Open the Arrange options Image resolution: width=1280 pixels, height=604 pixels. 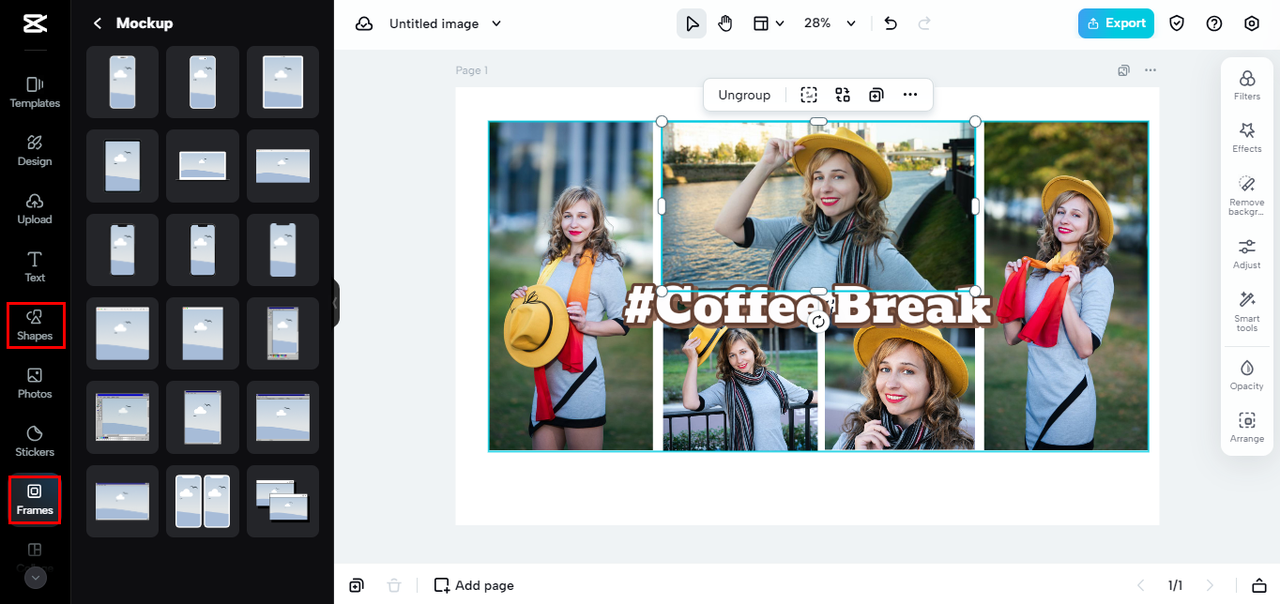[x=1246, y=424]
